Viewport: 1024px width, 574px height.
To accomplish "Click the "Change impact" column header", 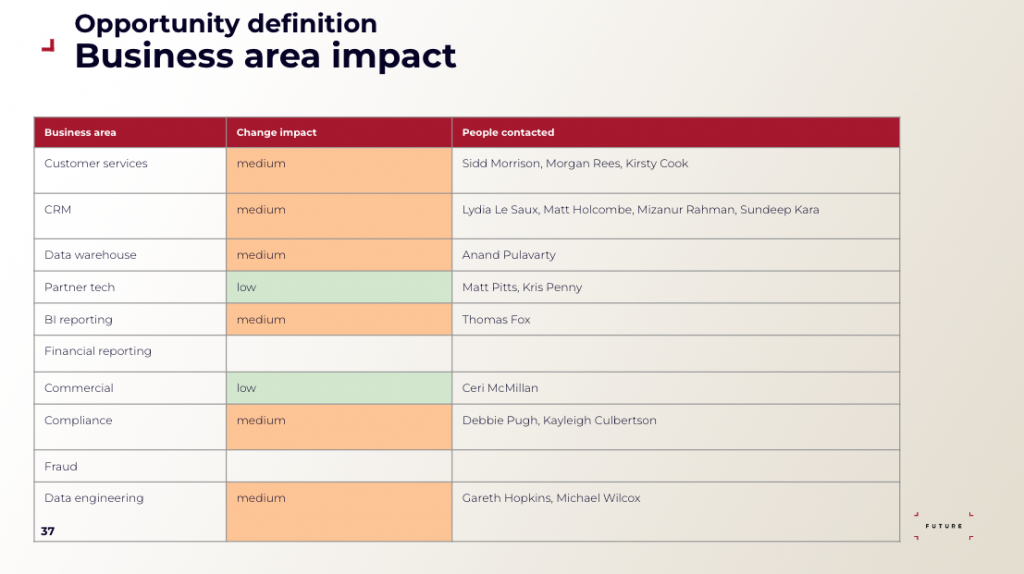I will (x=276, y=132).
